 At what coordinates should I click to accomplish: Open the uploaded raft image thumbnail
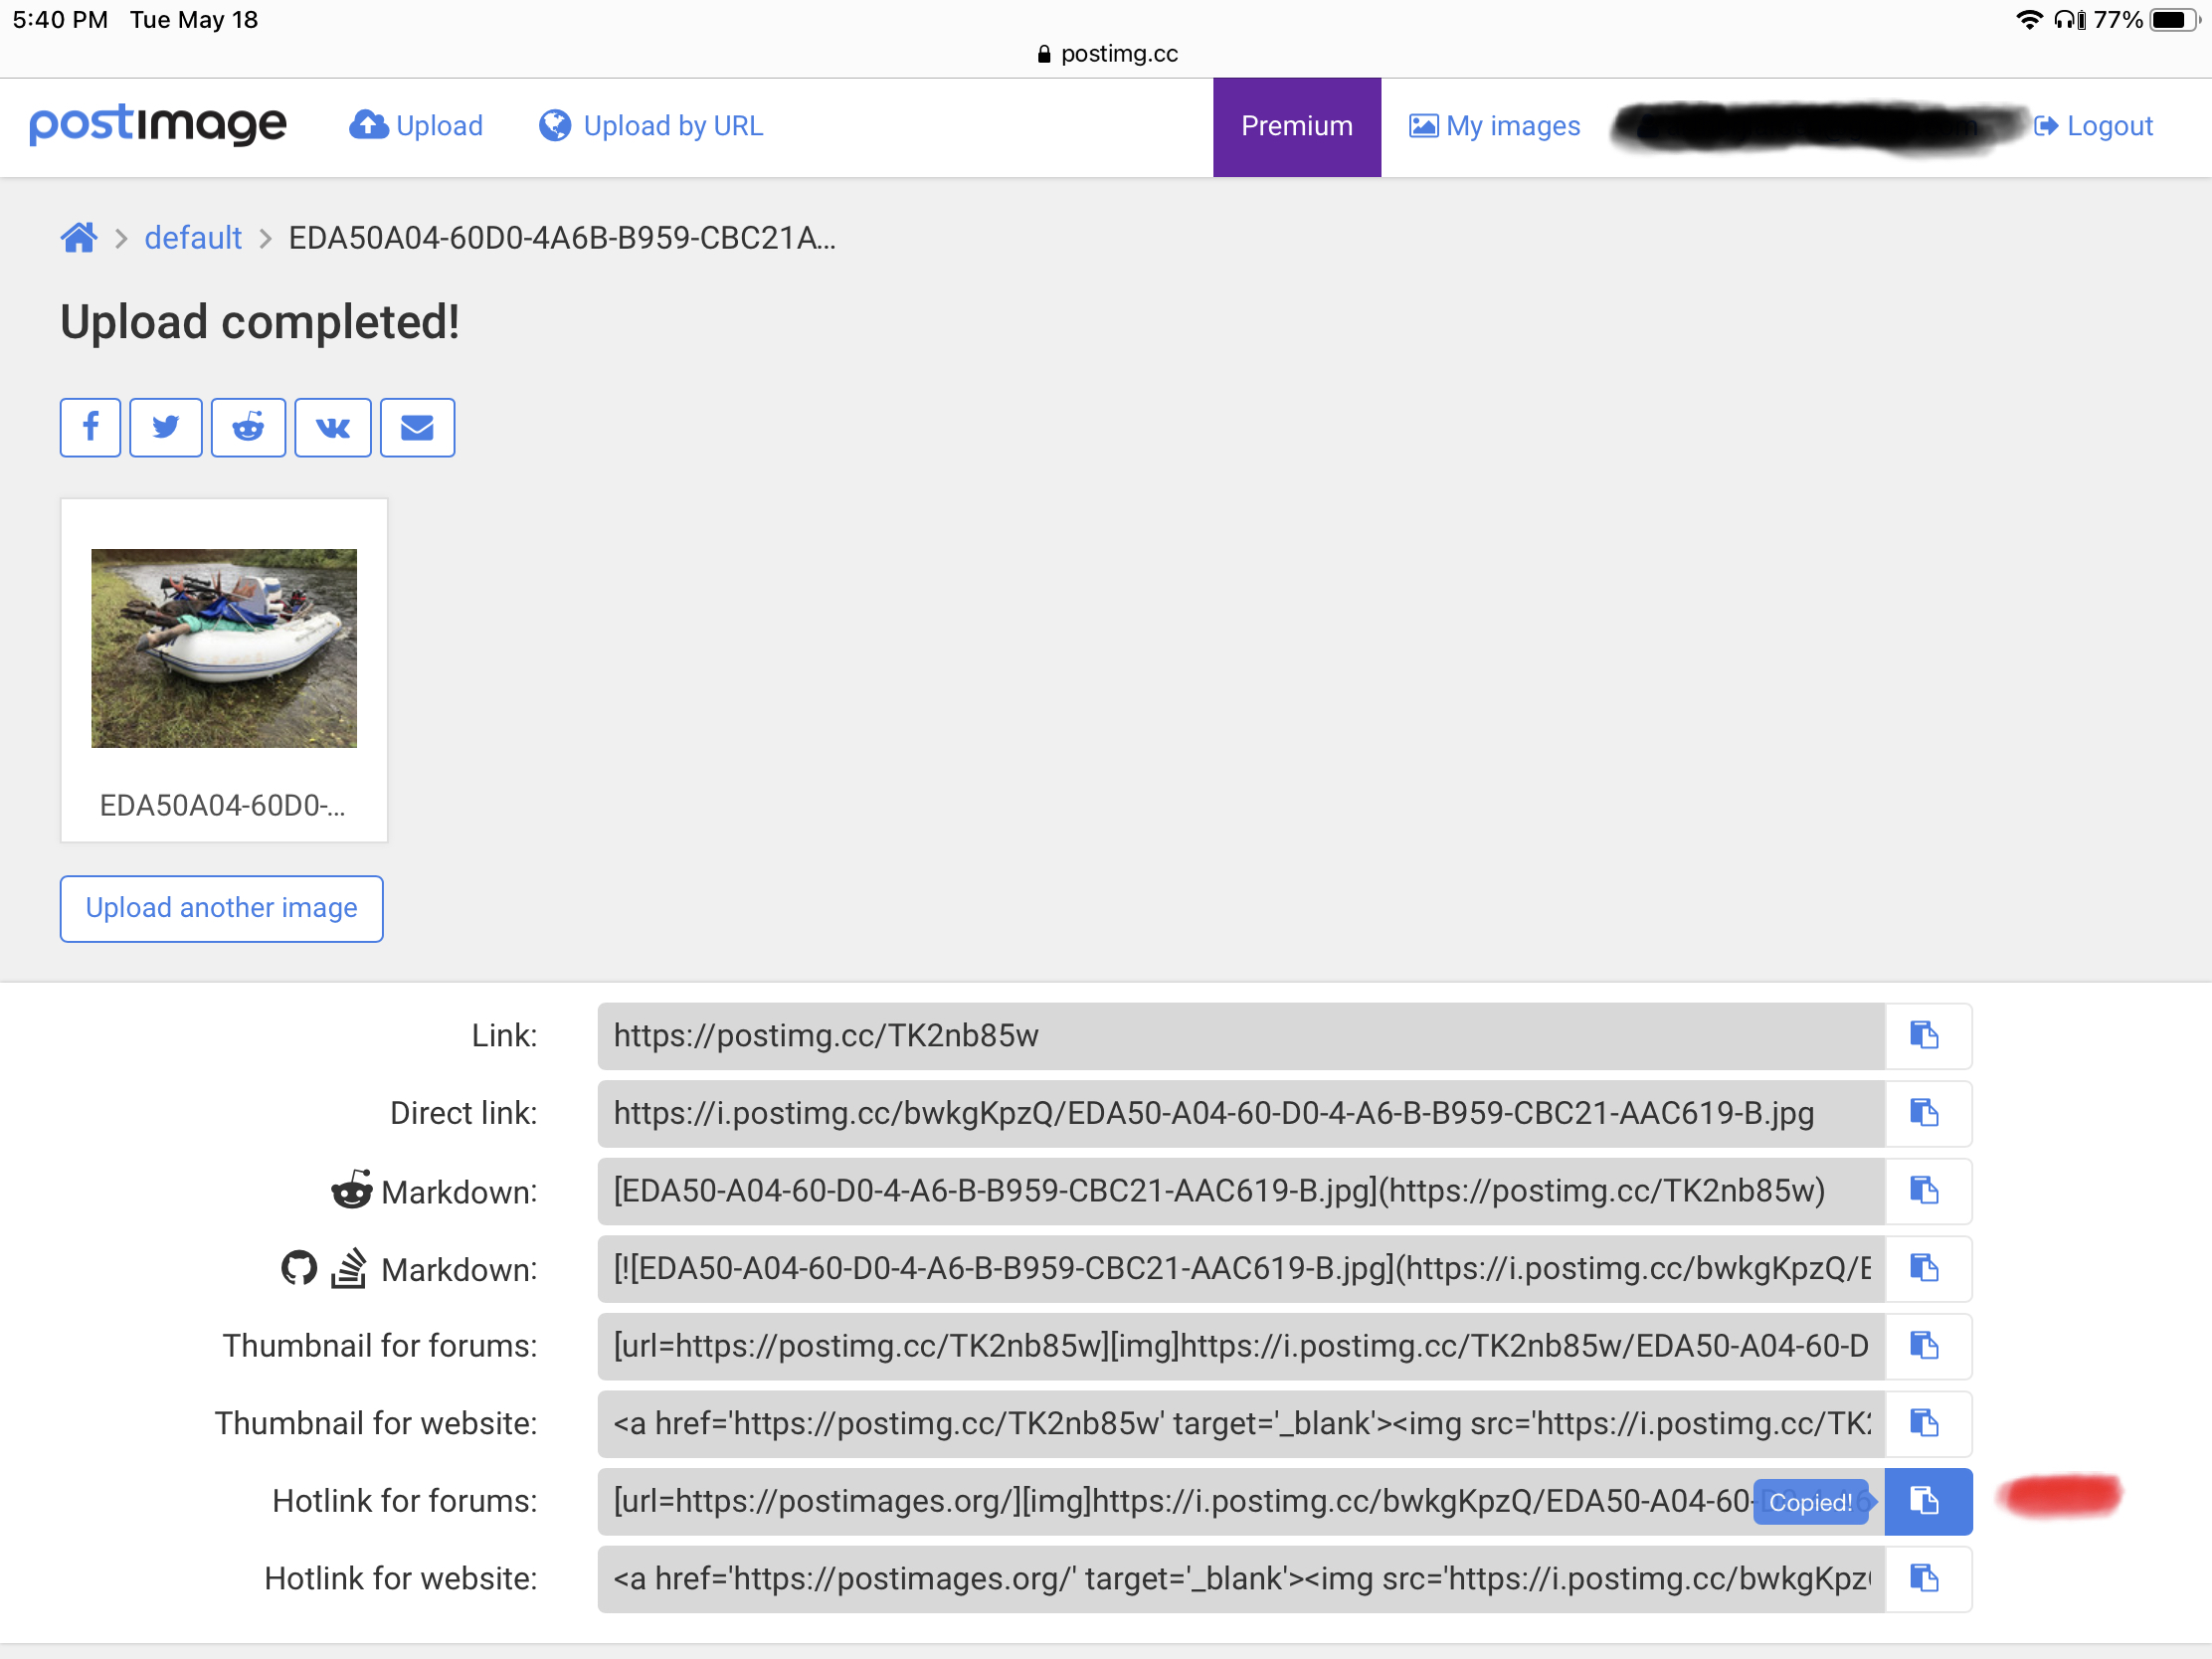pyautogui.click(x=224, y=648)
